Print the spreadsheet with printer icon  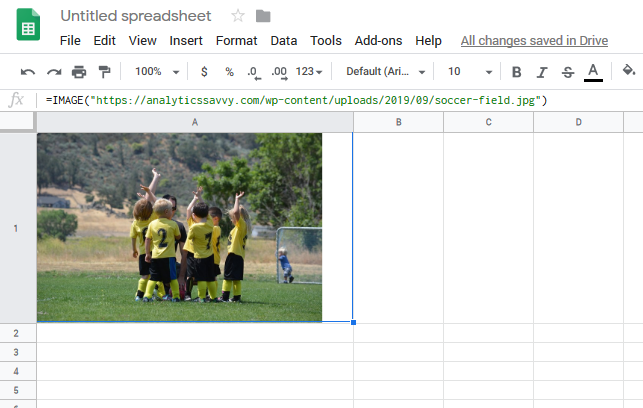coord(79,72)
